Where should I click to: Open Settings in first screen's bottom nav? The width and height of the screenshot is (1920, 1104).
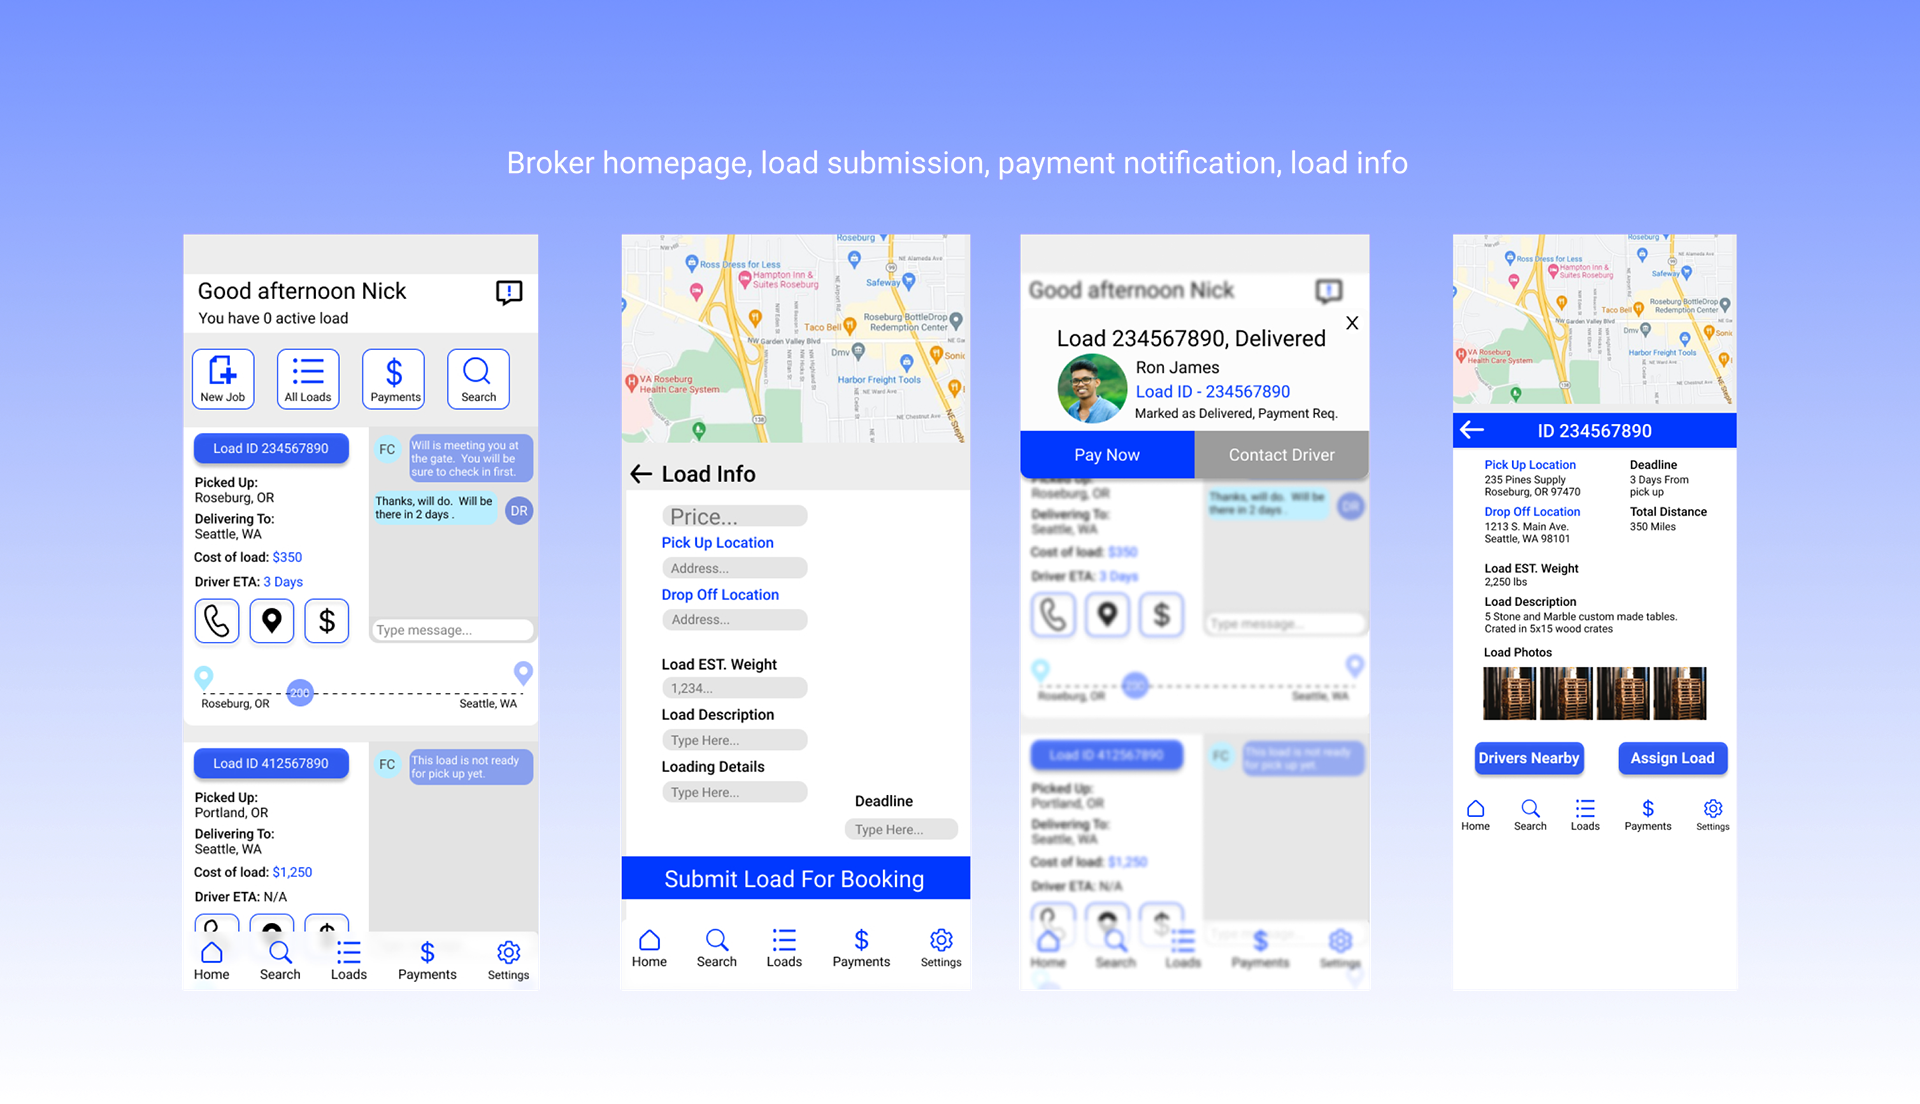[x=508, y=961]
